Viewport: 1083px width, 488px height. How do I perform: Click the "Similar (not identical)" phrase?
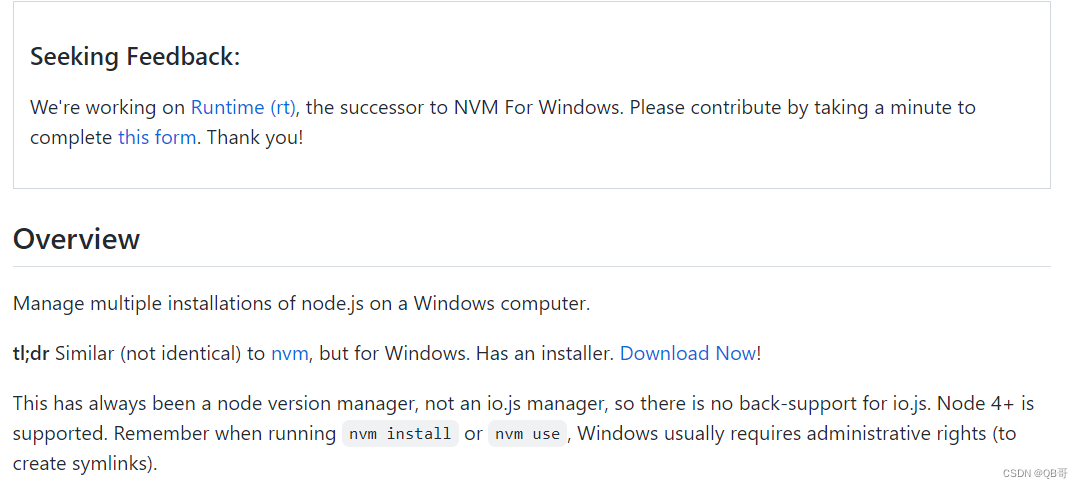[x=148, y=353]
